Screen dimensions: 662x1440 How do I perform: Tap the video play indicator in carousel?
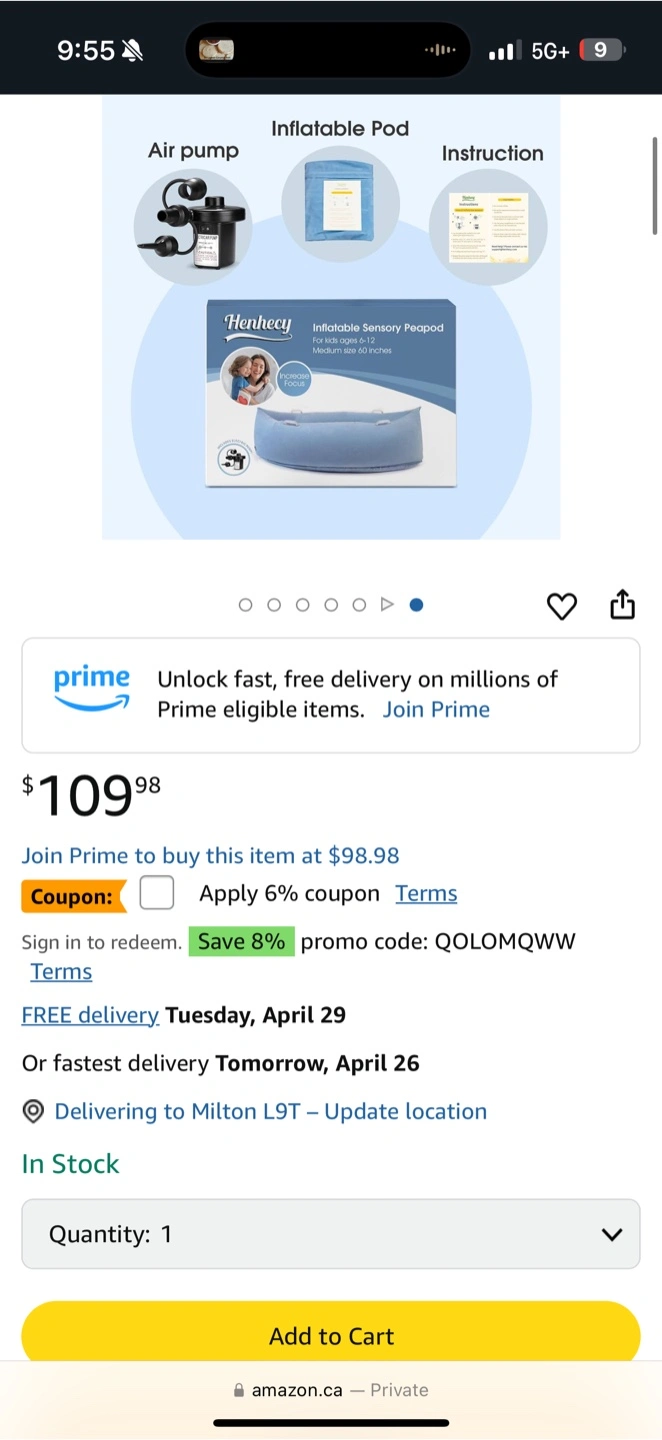coord(387,605)
